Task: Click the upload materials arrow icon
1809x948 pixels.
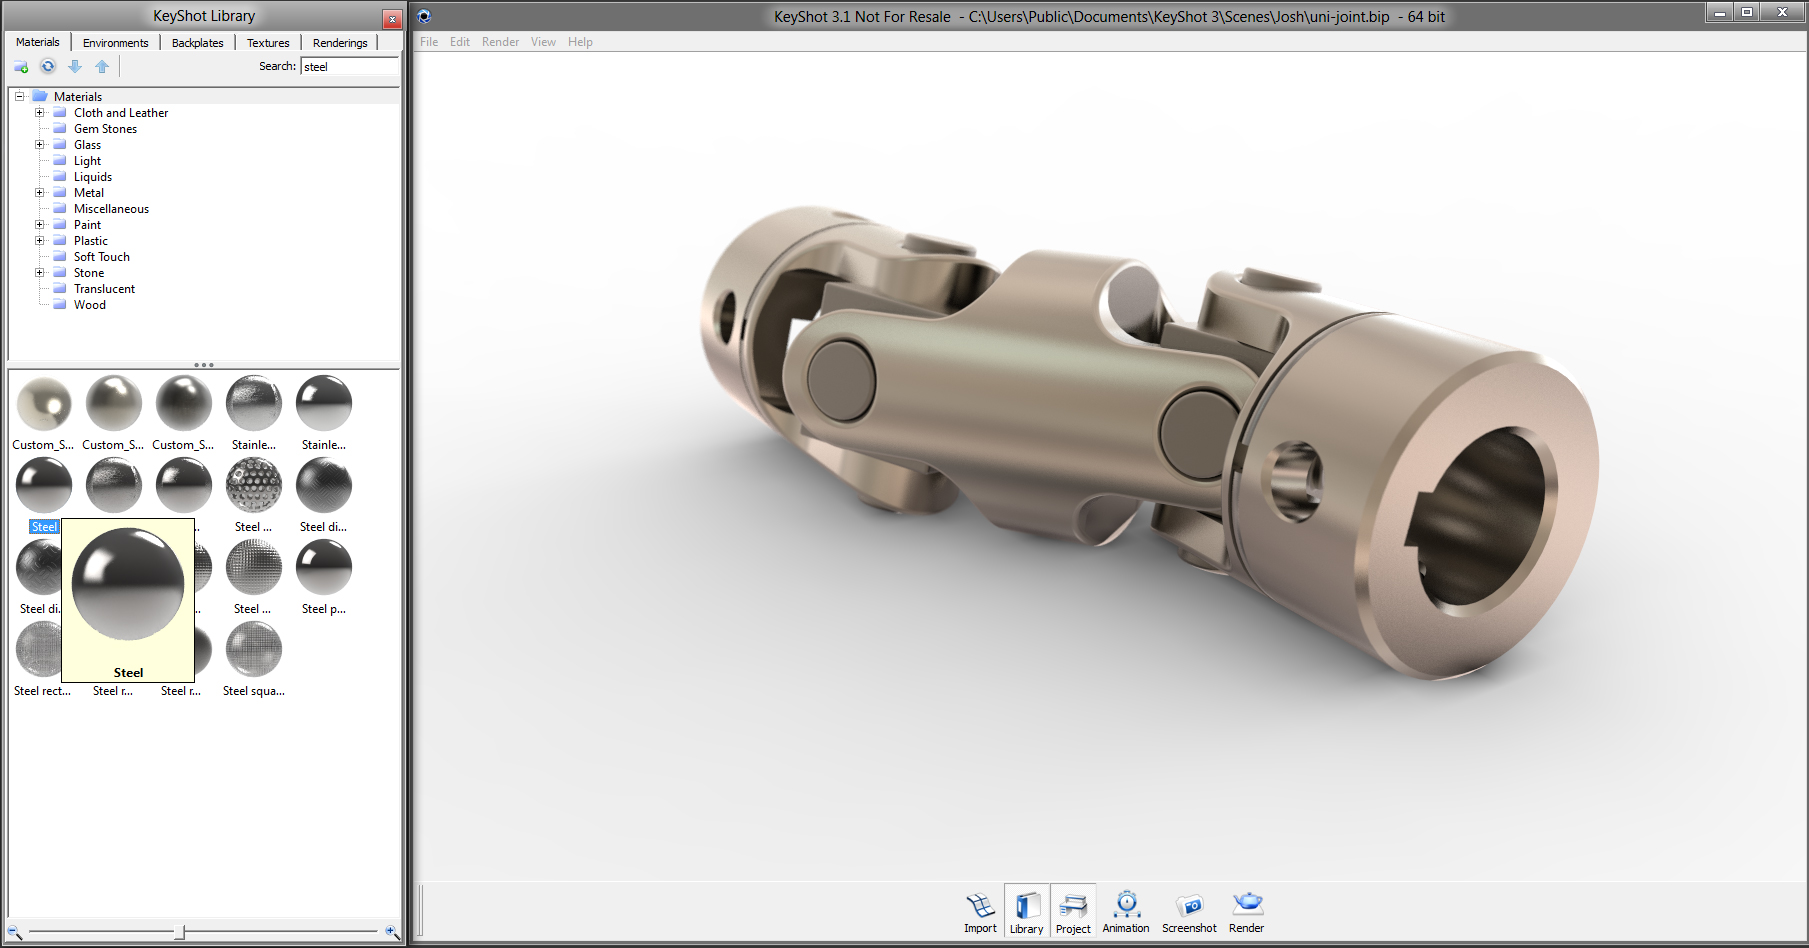Action: (x=101, y=66)
